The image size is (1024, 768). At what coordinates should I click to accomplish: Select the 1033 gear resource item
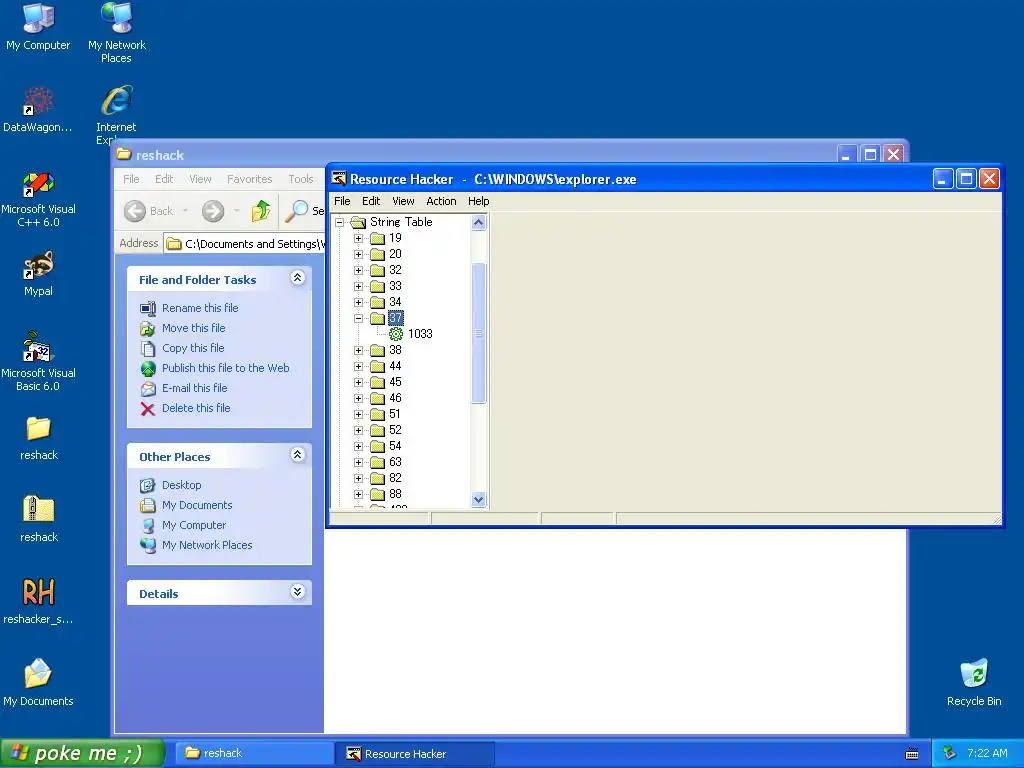tap(411, 334)
